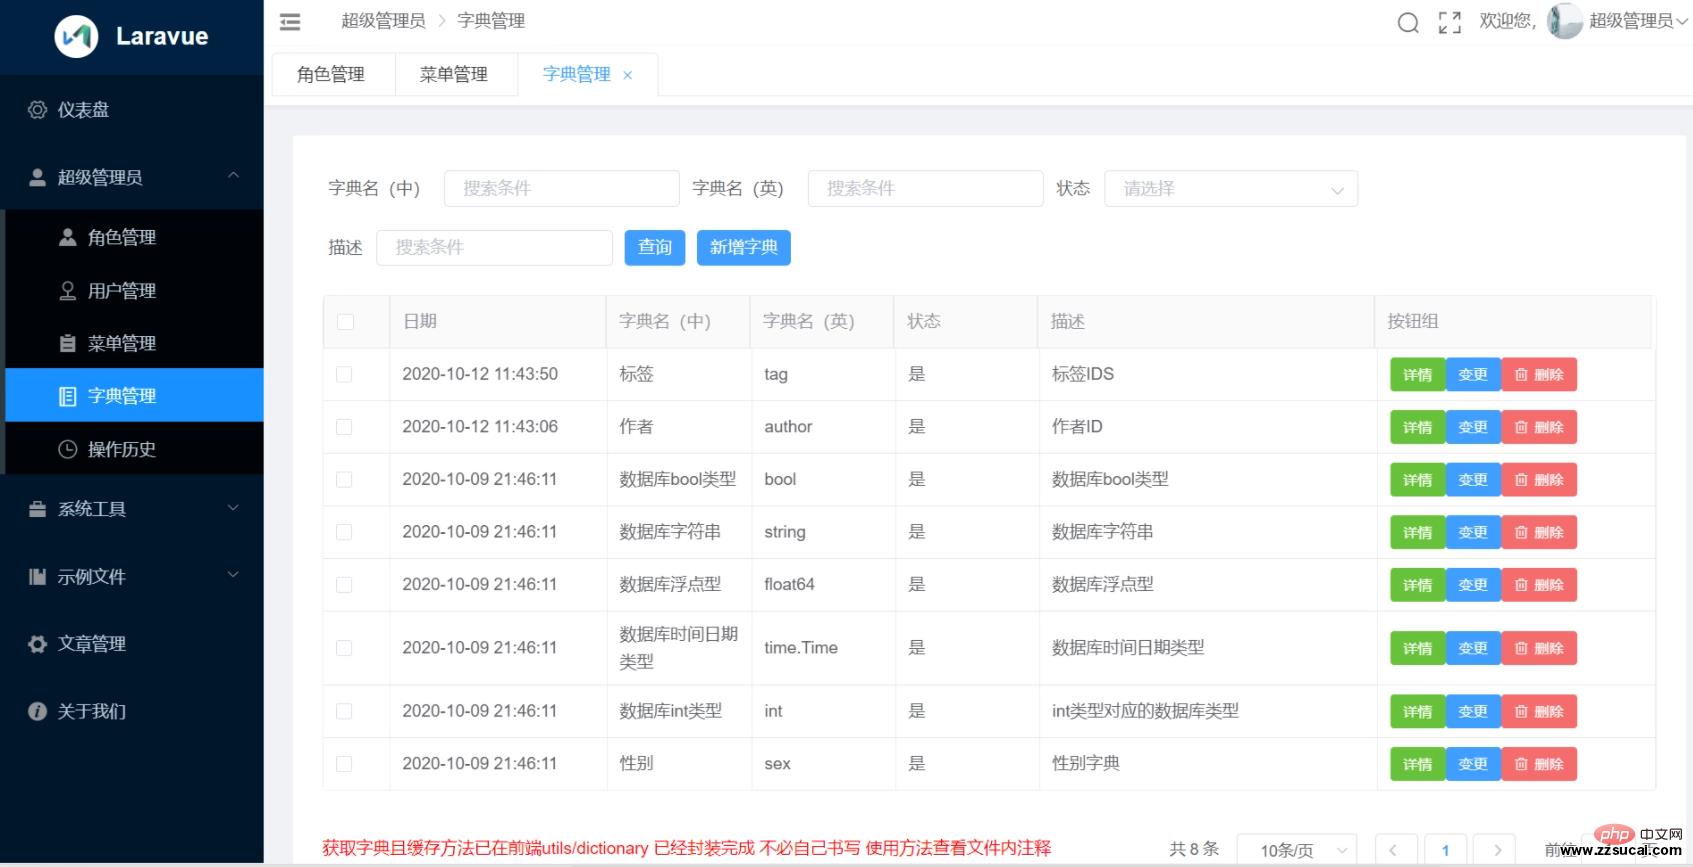
Task: Check the box for the sex row
Action: [x=344, y=764]
